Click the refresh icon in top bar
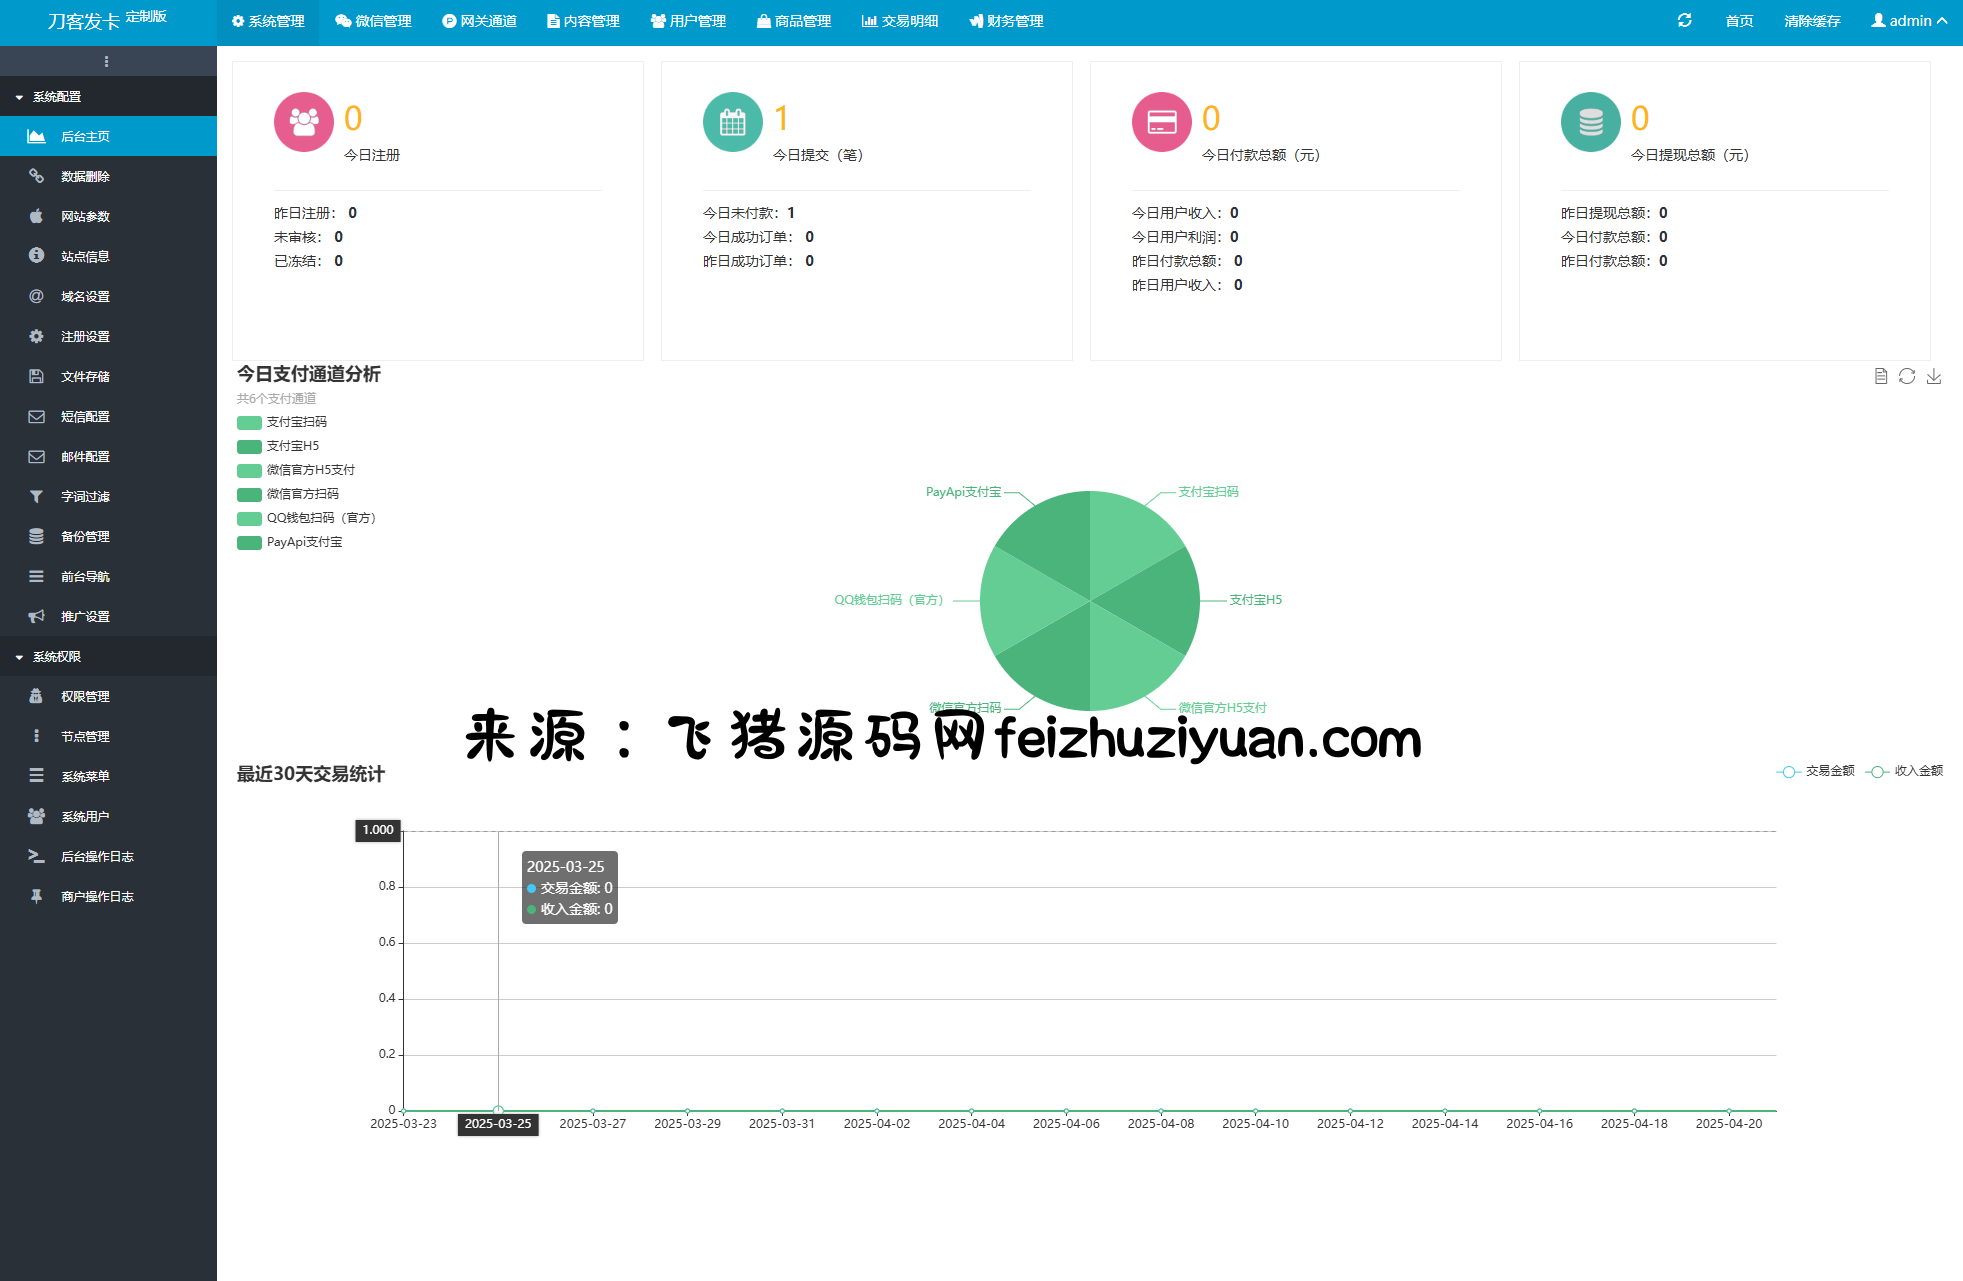The height and width of the screenshot is (1281, 1963). pyautogui.click(x=1684, y=20)
